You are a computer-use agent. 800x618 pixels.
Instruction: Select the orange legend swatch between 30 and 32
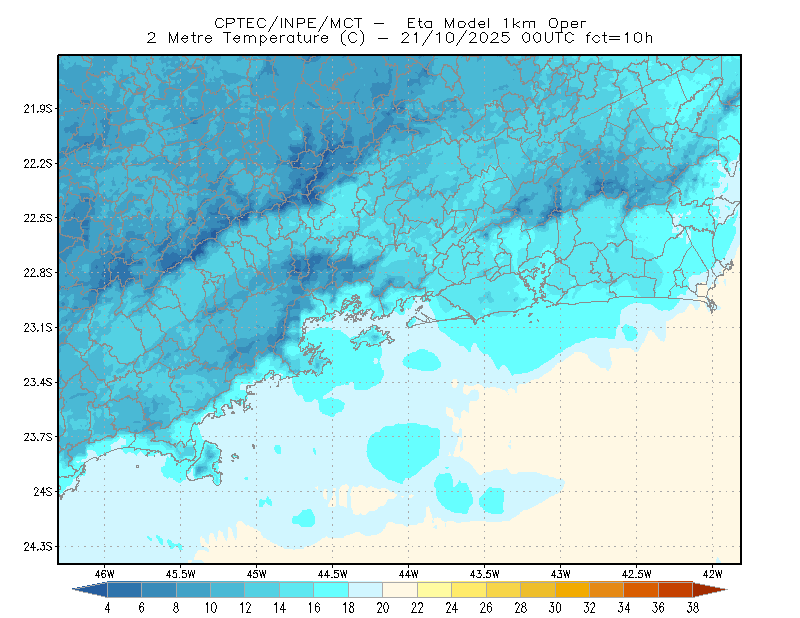tap(572, 590)
